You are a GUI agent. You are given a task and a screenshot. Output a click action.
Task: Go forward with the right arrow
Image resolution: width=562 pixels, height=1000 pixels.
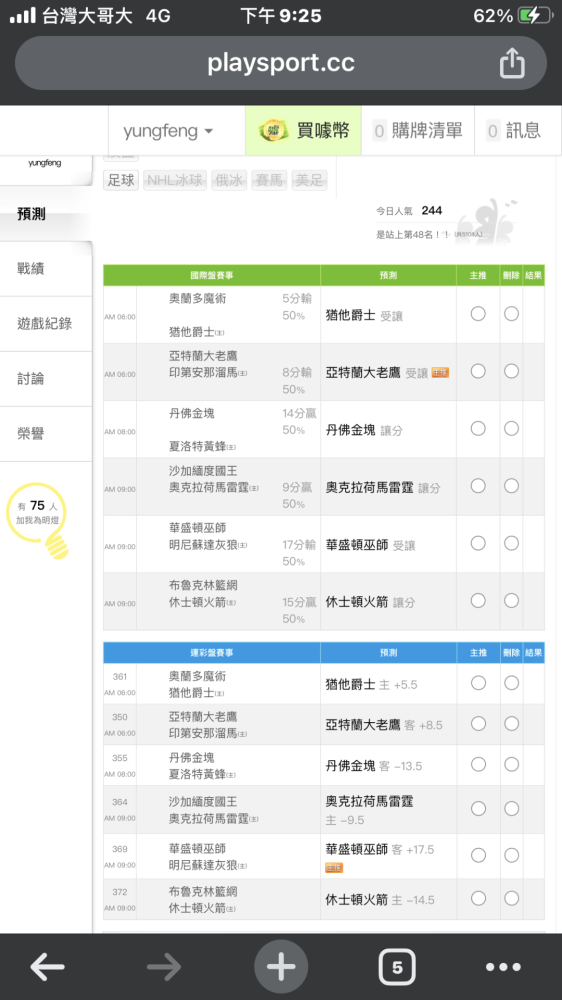[164, 967]
